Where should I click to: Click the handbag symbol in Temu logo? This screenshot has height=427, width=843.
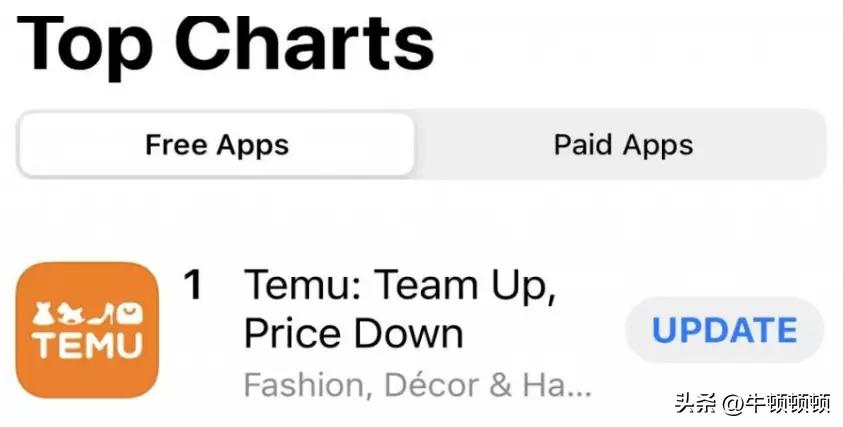pos(130,314)
